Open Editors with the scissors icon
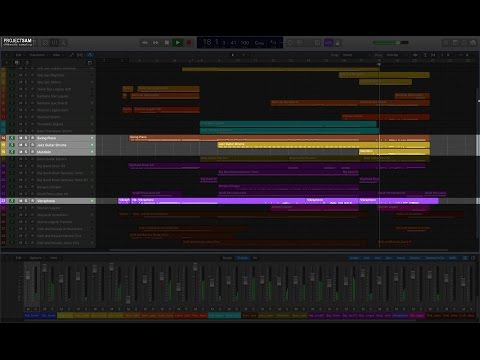Image resolution: width=480 pixels, height=360 pixels. pos(63,43)
